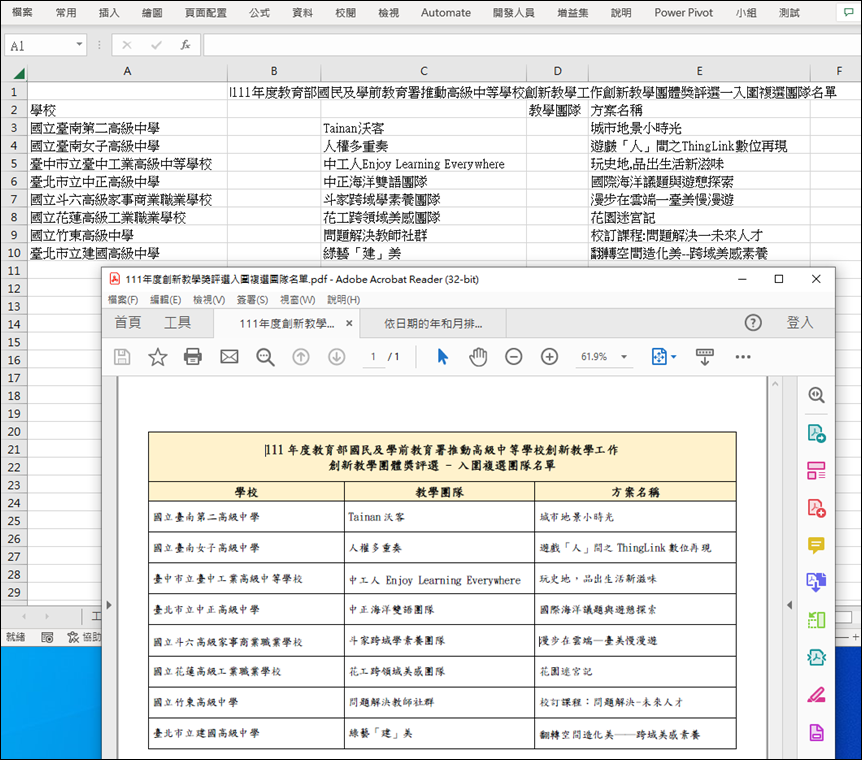Open the Create PDF tool in sidebar
Viewport: 862px width, 760px height.
tap(816, 508)
